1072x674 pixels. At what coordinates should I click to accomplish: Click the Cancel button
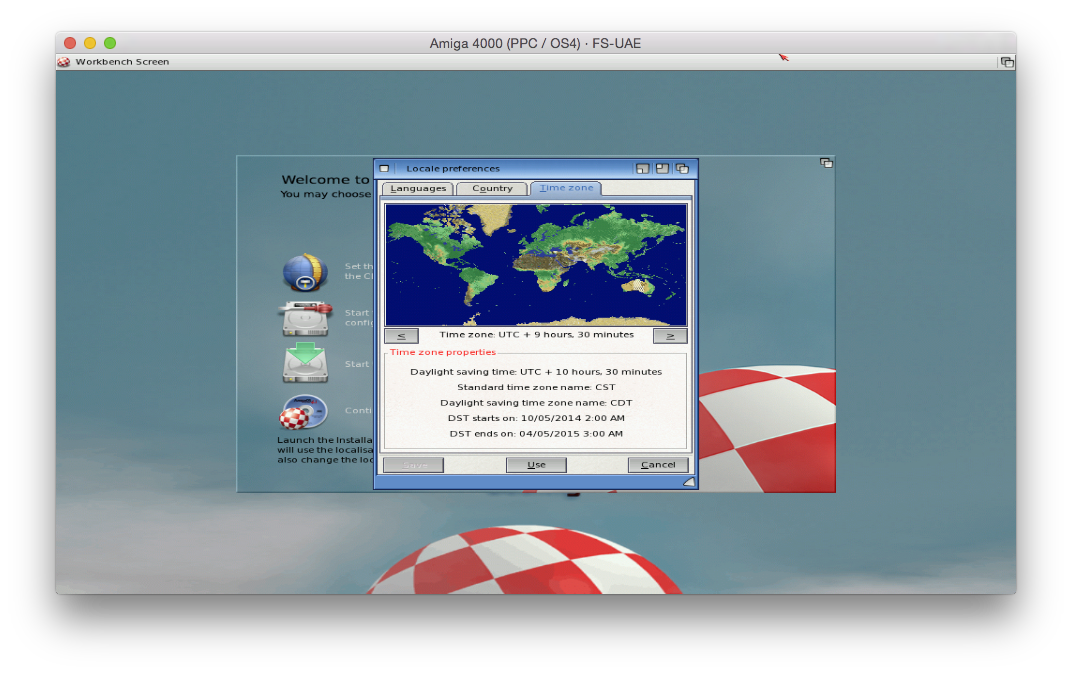pos(658,465)
